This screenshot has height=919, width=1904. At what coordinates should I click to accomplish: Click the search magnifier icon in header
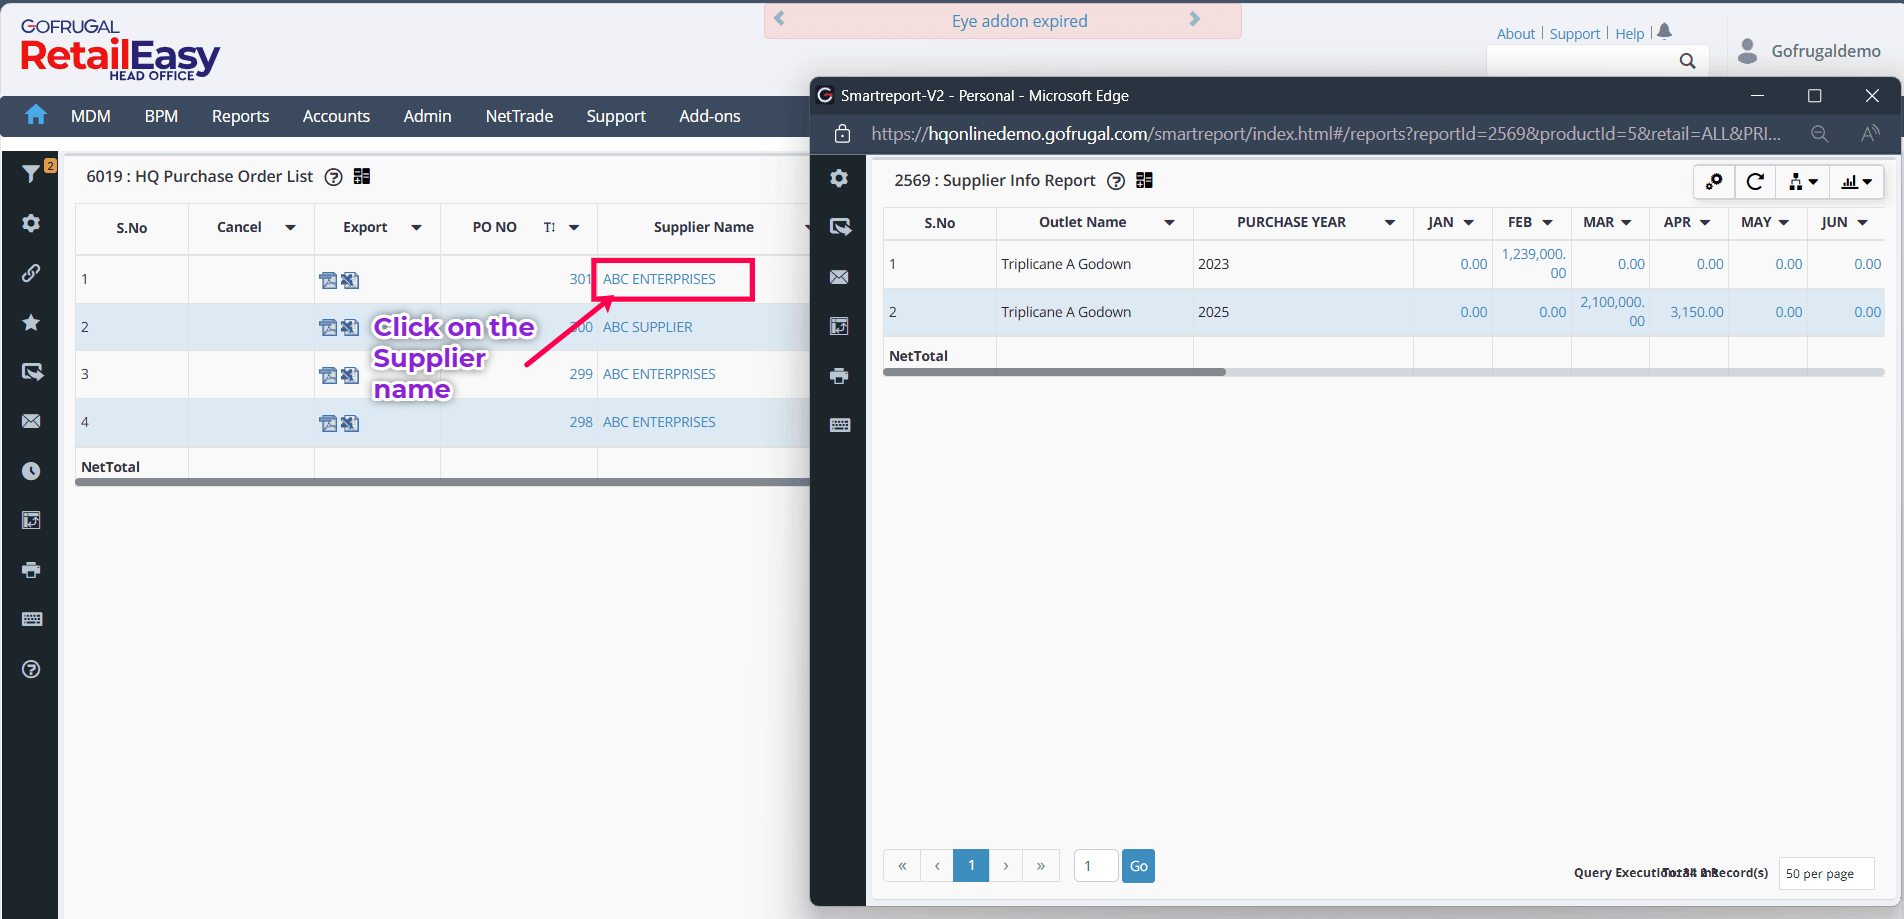click(x=1688, y=61)
